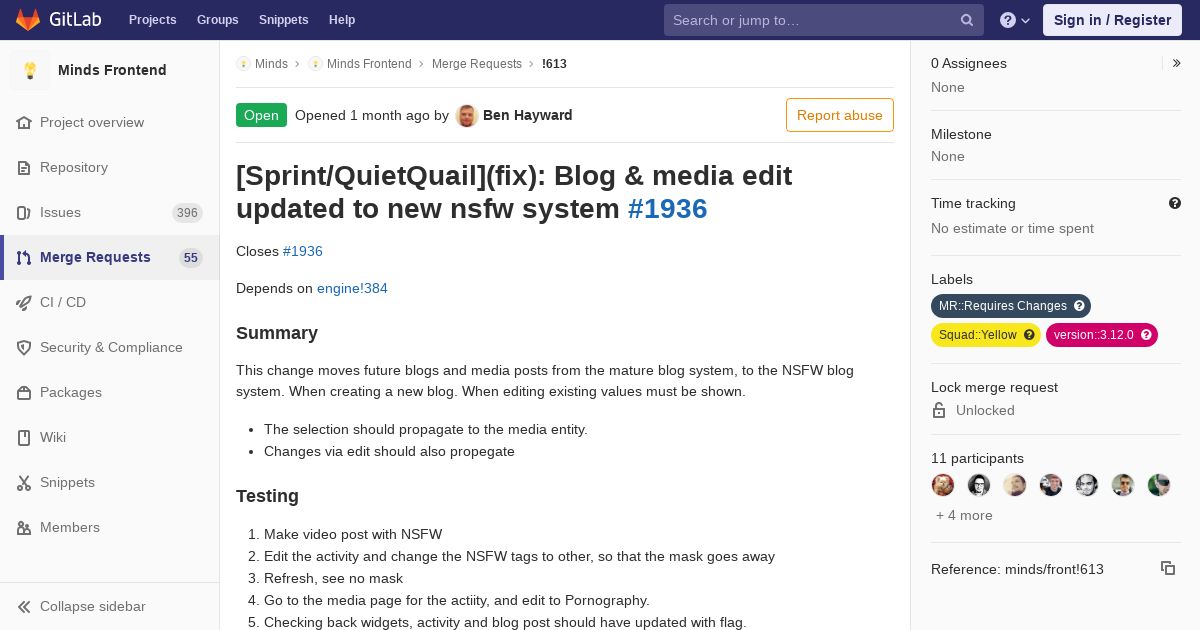
Task: Click Collapse sidebar text
Action: click(x=93, y=606)
